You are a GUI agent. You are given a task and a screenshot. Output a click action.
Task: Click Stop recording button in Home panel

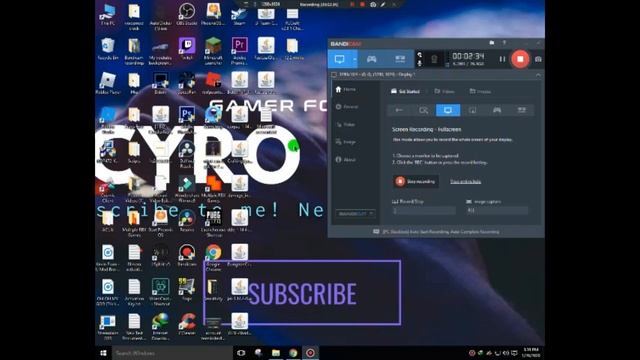pyautogui.click(x=416, y=181)
